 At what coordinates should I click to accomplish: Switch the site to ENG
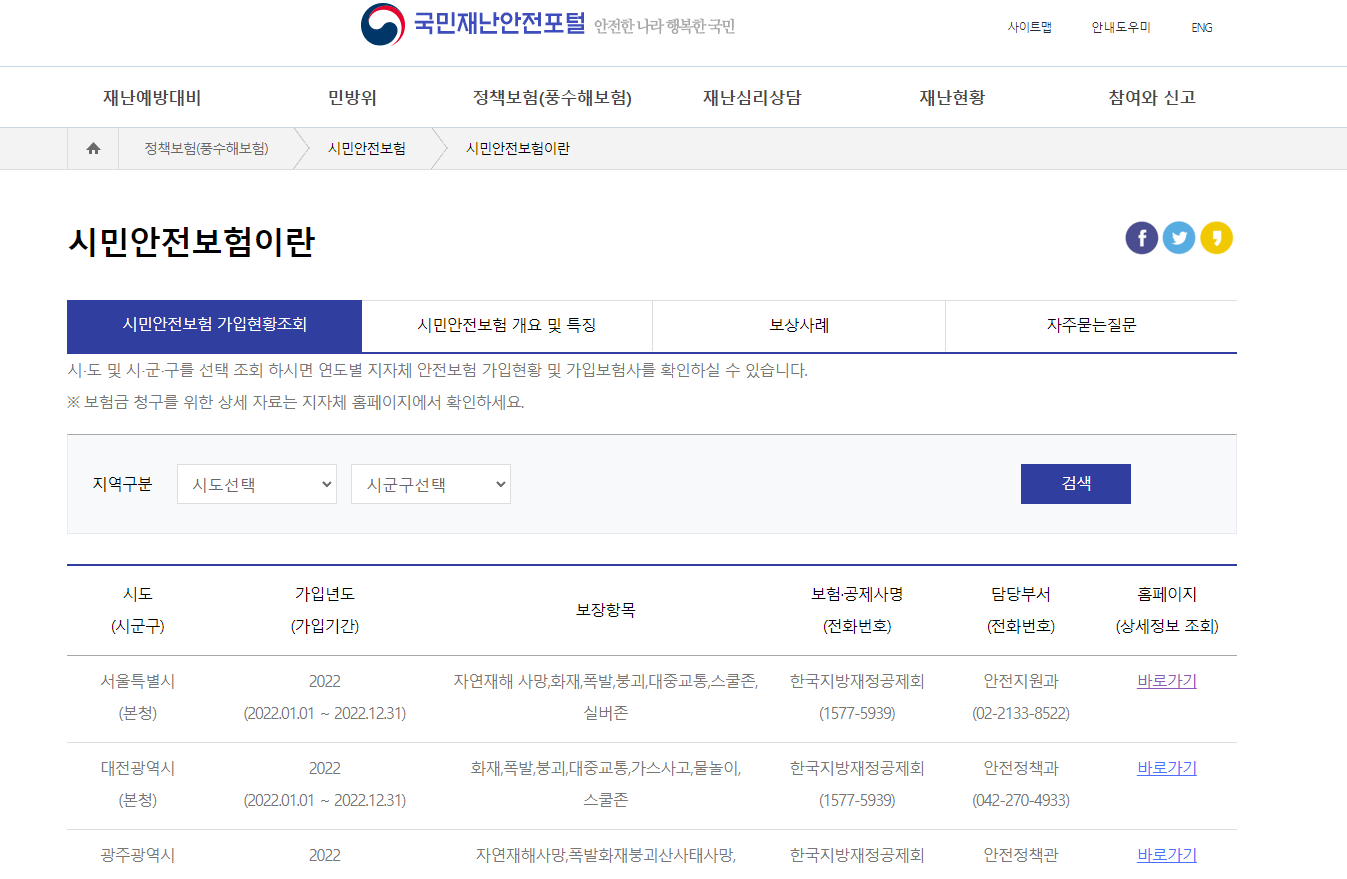1201,27
